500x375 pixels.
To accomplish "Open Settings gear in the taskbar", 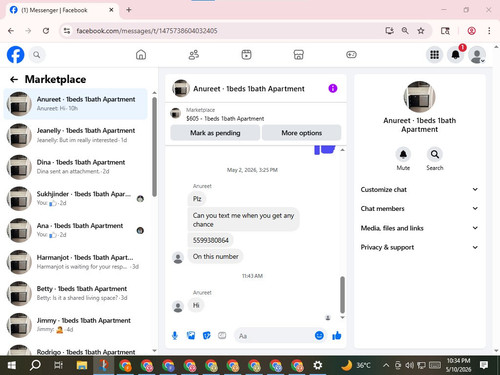I will pos(318,365).
